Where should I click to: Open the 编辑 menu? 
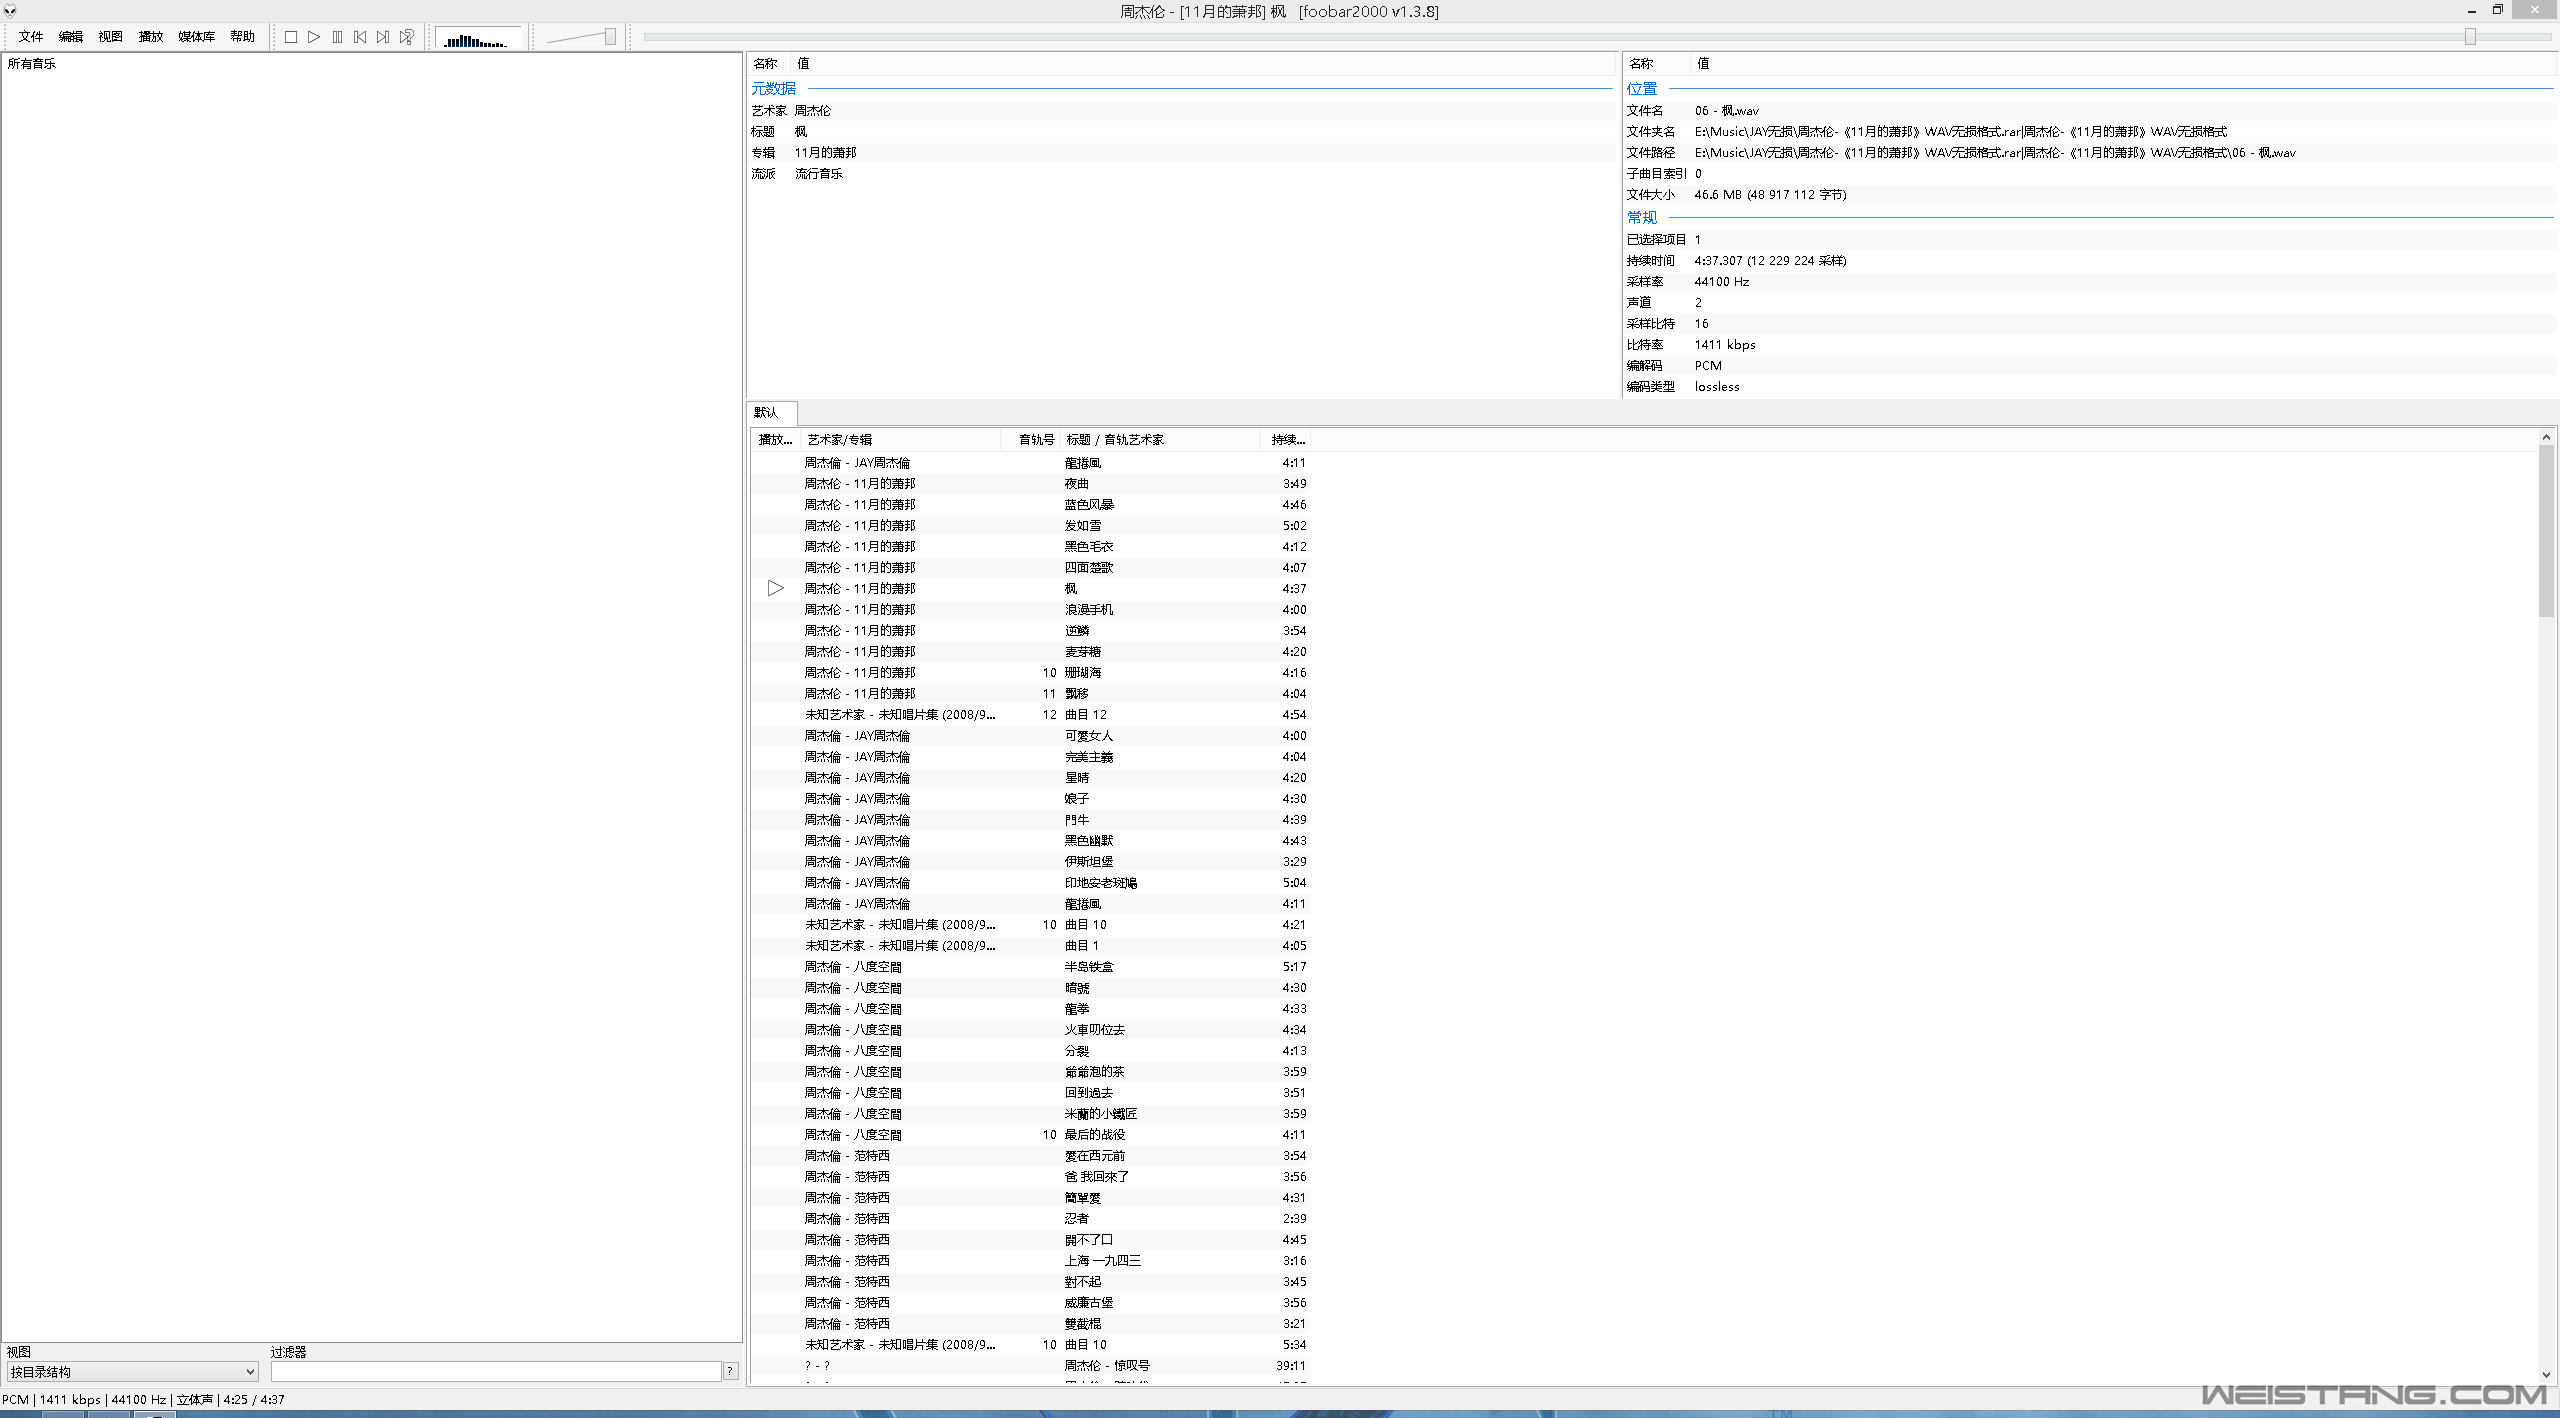[x=70, y=37]
